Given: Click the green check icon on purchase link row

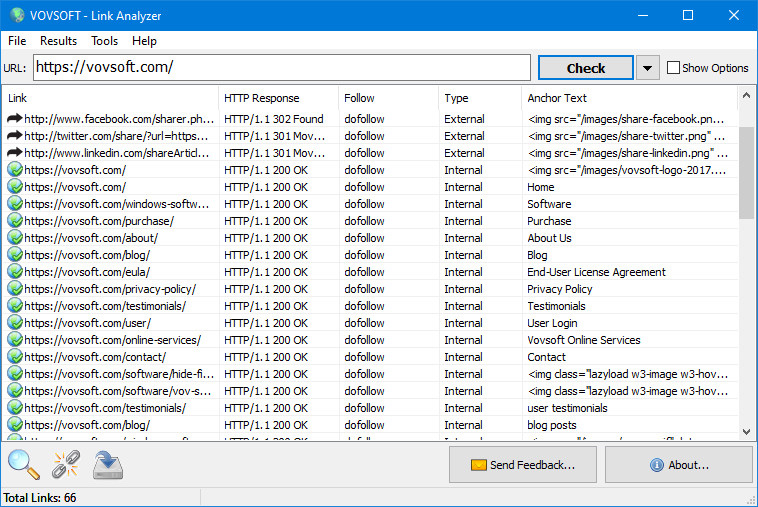Looking at the screenshot, I should point(15,221).
